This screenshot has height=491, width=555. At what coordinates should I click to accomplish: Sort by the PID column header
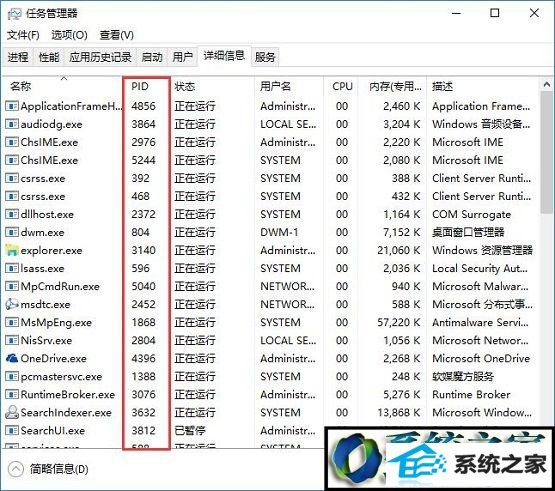click(147, 86)
